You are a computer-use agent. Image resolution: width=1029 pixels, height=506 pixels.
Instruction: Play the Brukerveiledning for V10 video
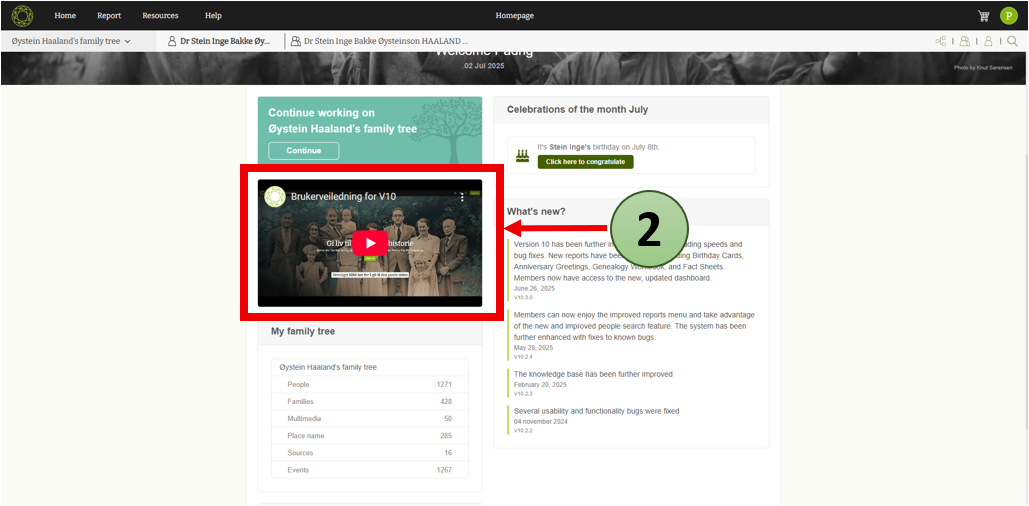(370, 243)
